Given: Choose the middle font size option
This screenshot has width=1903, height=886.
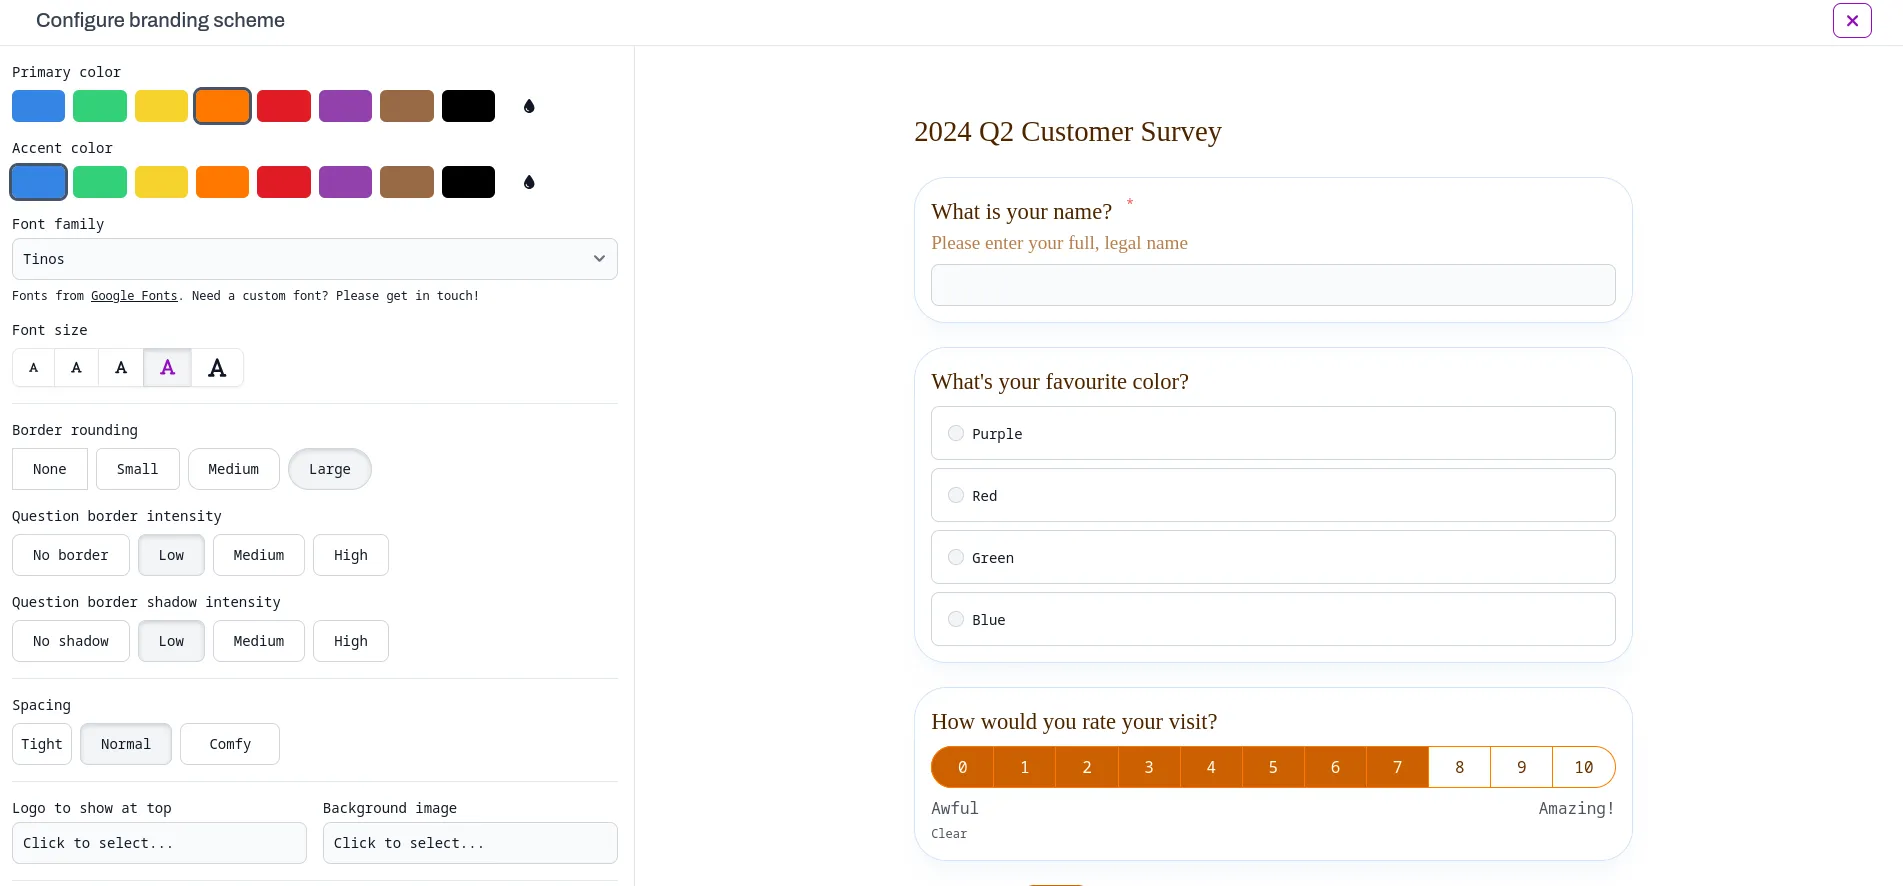Looking at the screenshot, I should pos(120,368).
